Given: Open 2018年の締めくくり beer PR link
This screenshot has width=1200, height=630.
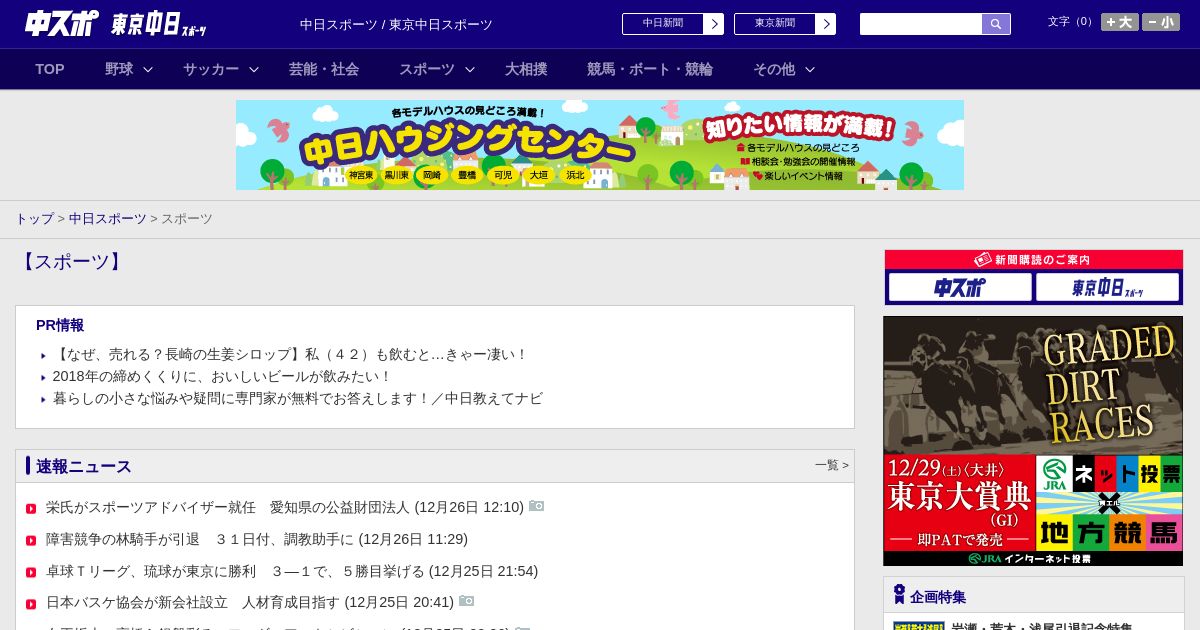Looking at the screenshot, I should [x=222, y=376].
